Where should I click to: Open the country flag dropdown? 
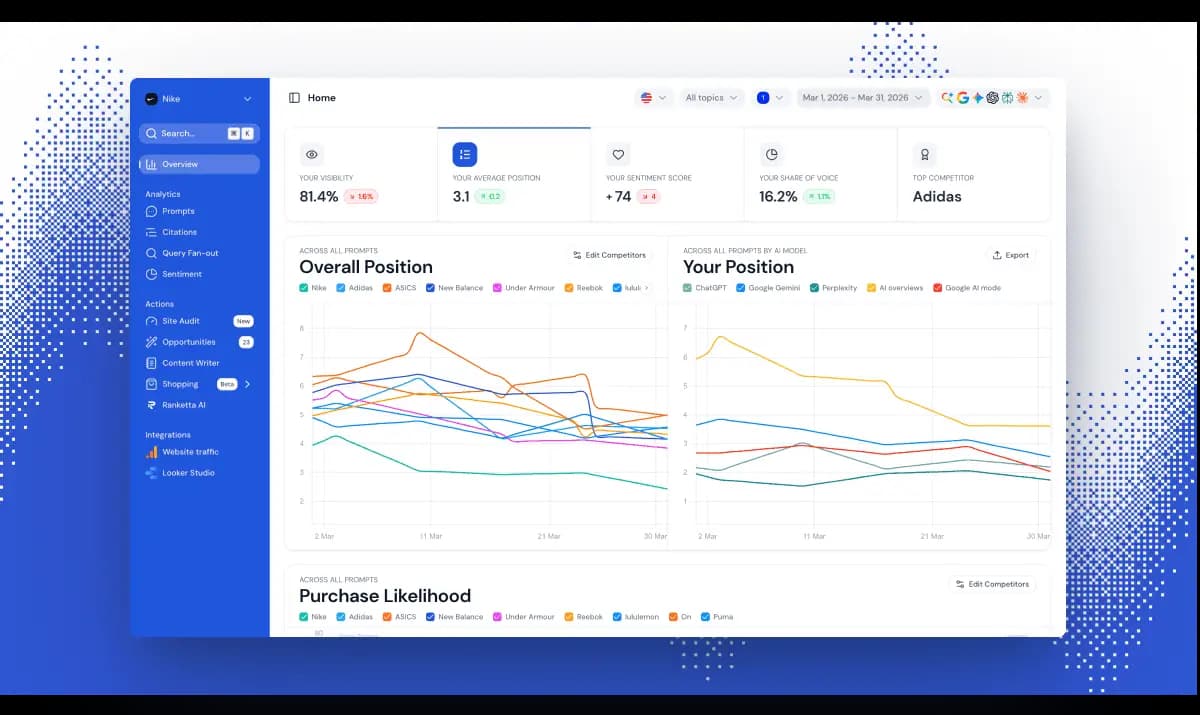653,98
